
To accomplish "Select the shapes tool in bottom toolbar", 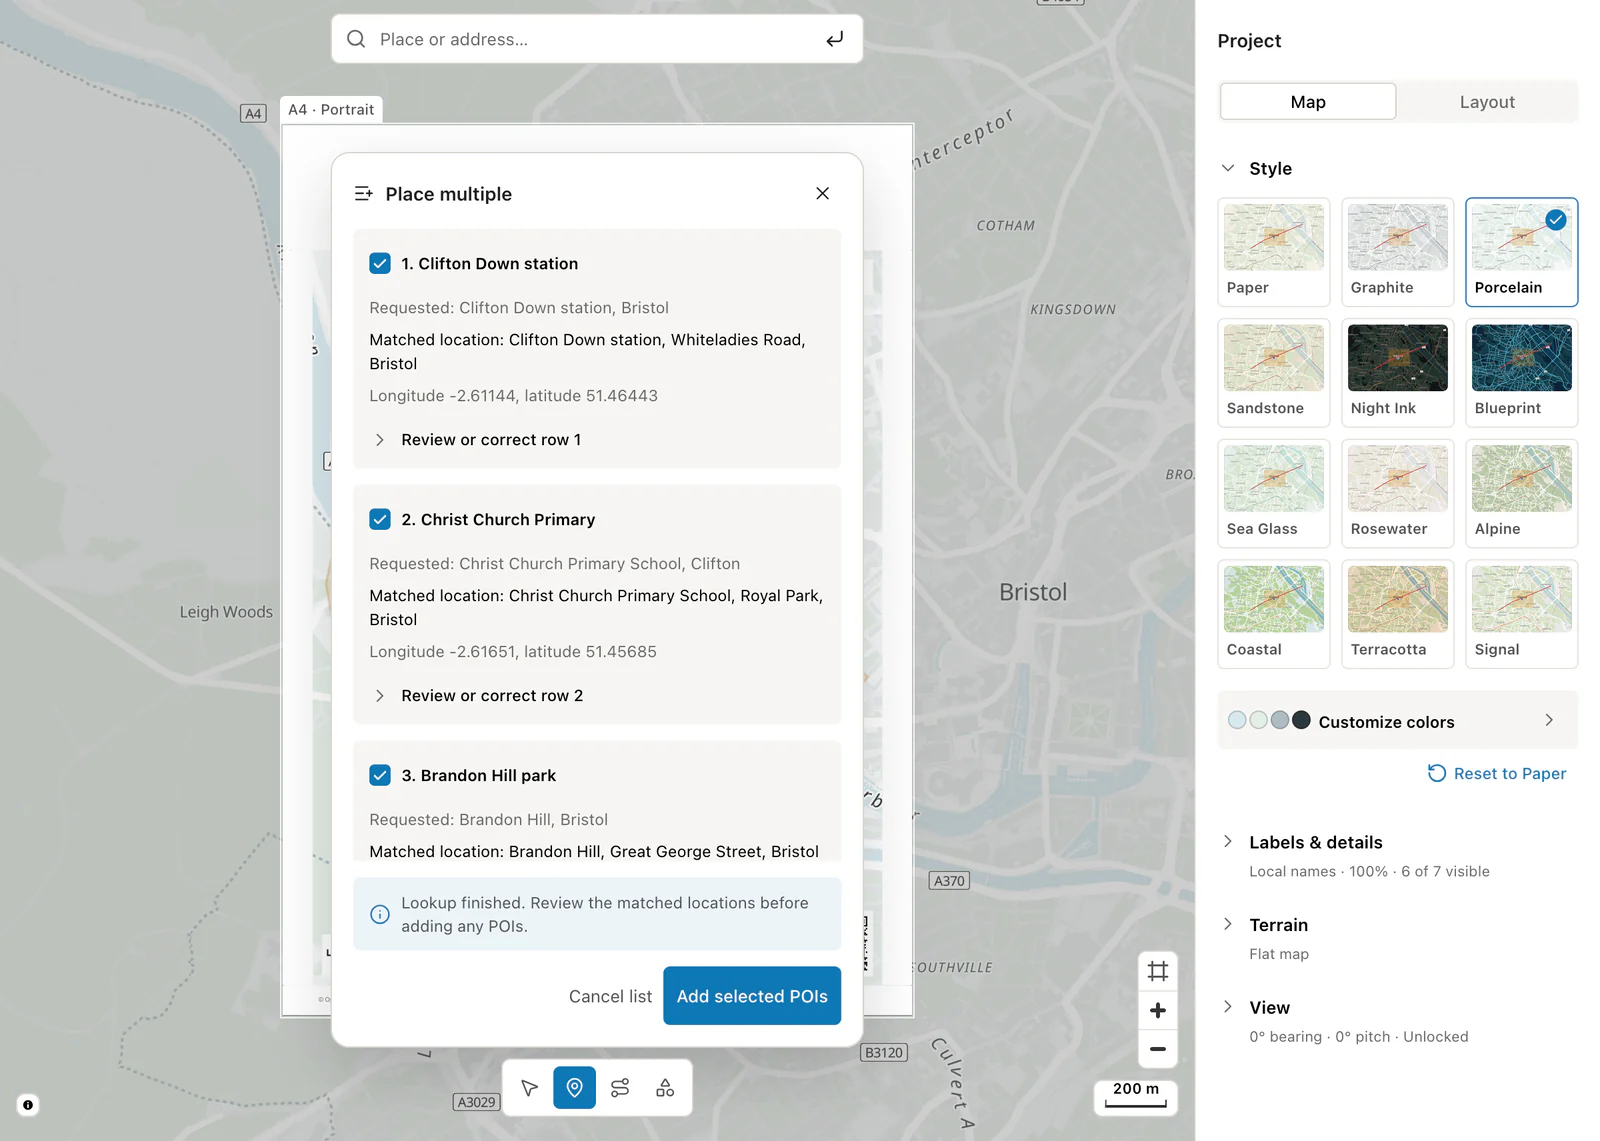I will tap(665, 1088).
